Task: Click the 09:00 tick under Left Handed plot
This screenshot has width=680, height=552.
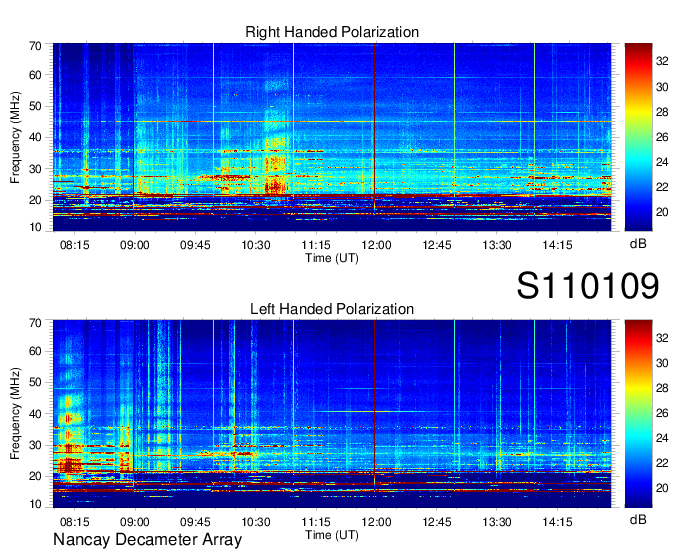Action: (x=134, y=522)
